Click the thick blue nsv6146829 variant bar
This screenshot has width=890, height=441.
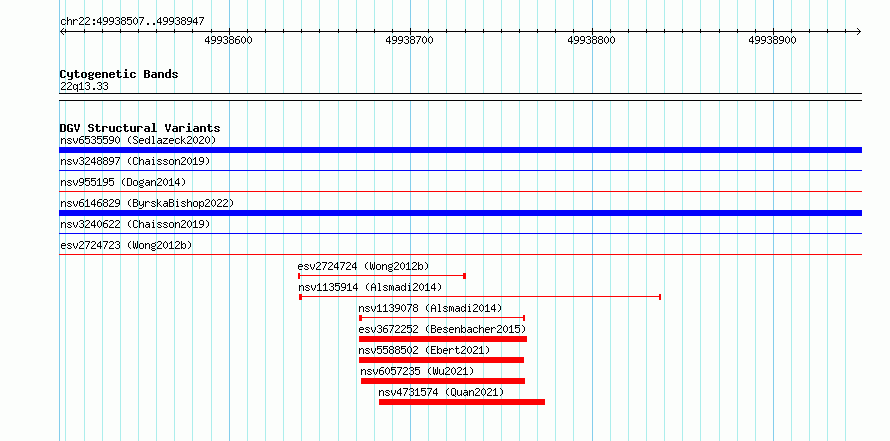tap(460, 213)
